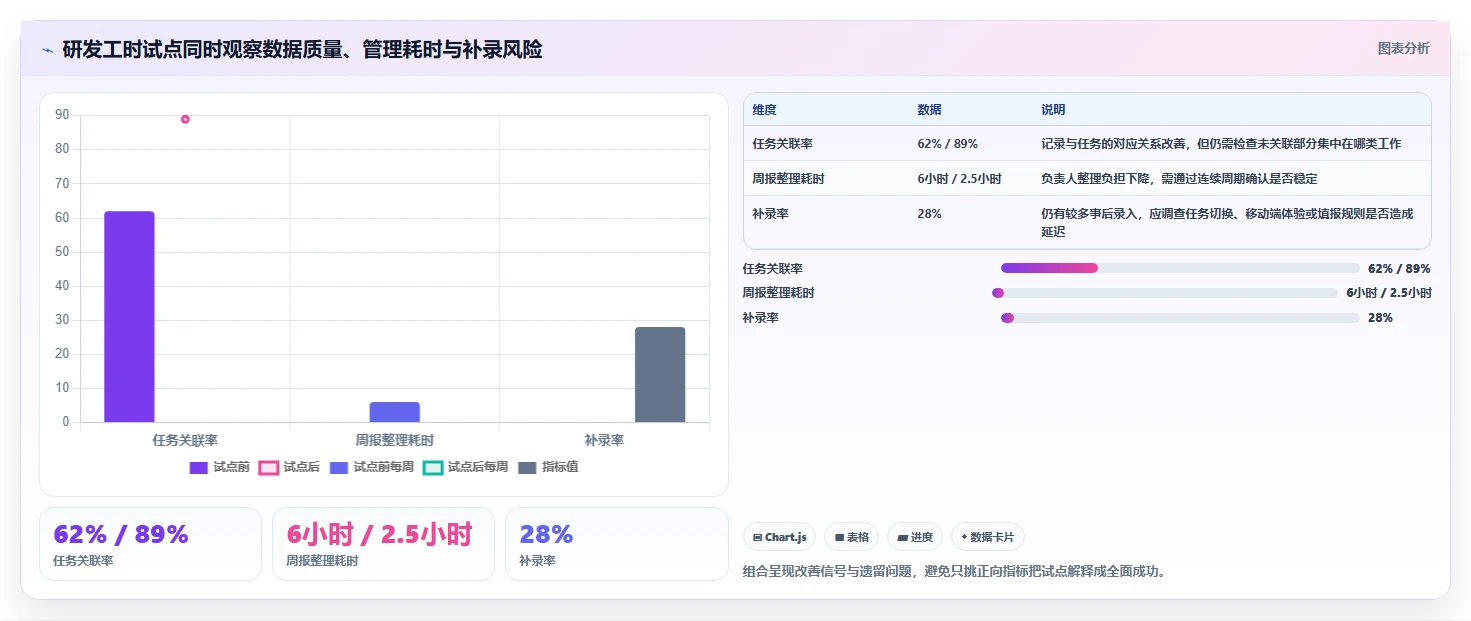Select the 62% / 89% table cell
Screen dimensions: 1471x621
coord(947,144)
